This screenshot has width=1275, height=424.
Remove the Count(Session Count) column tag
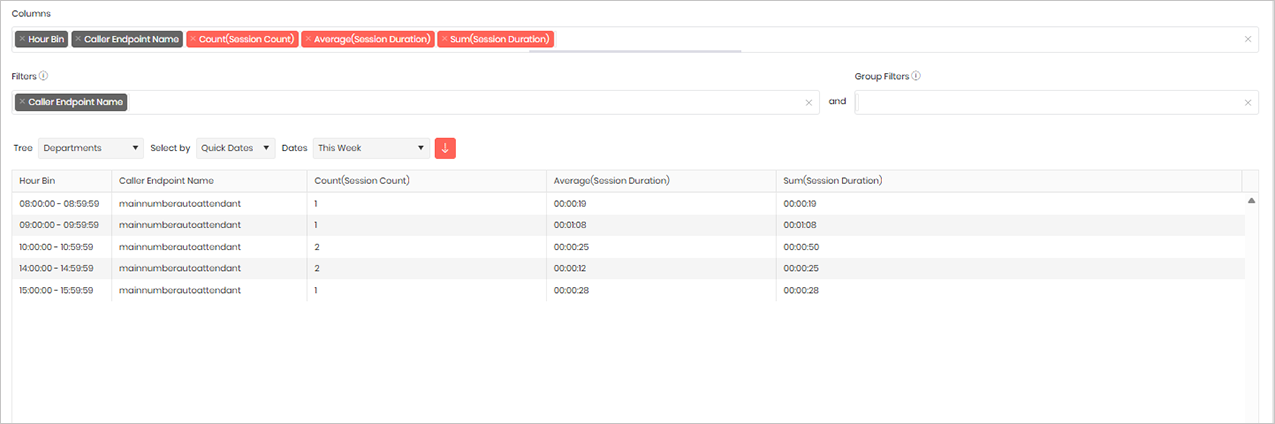click(x=193, y=39)
